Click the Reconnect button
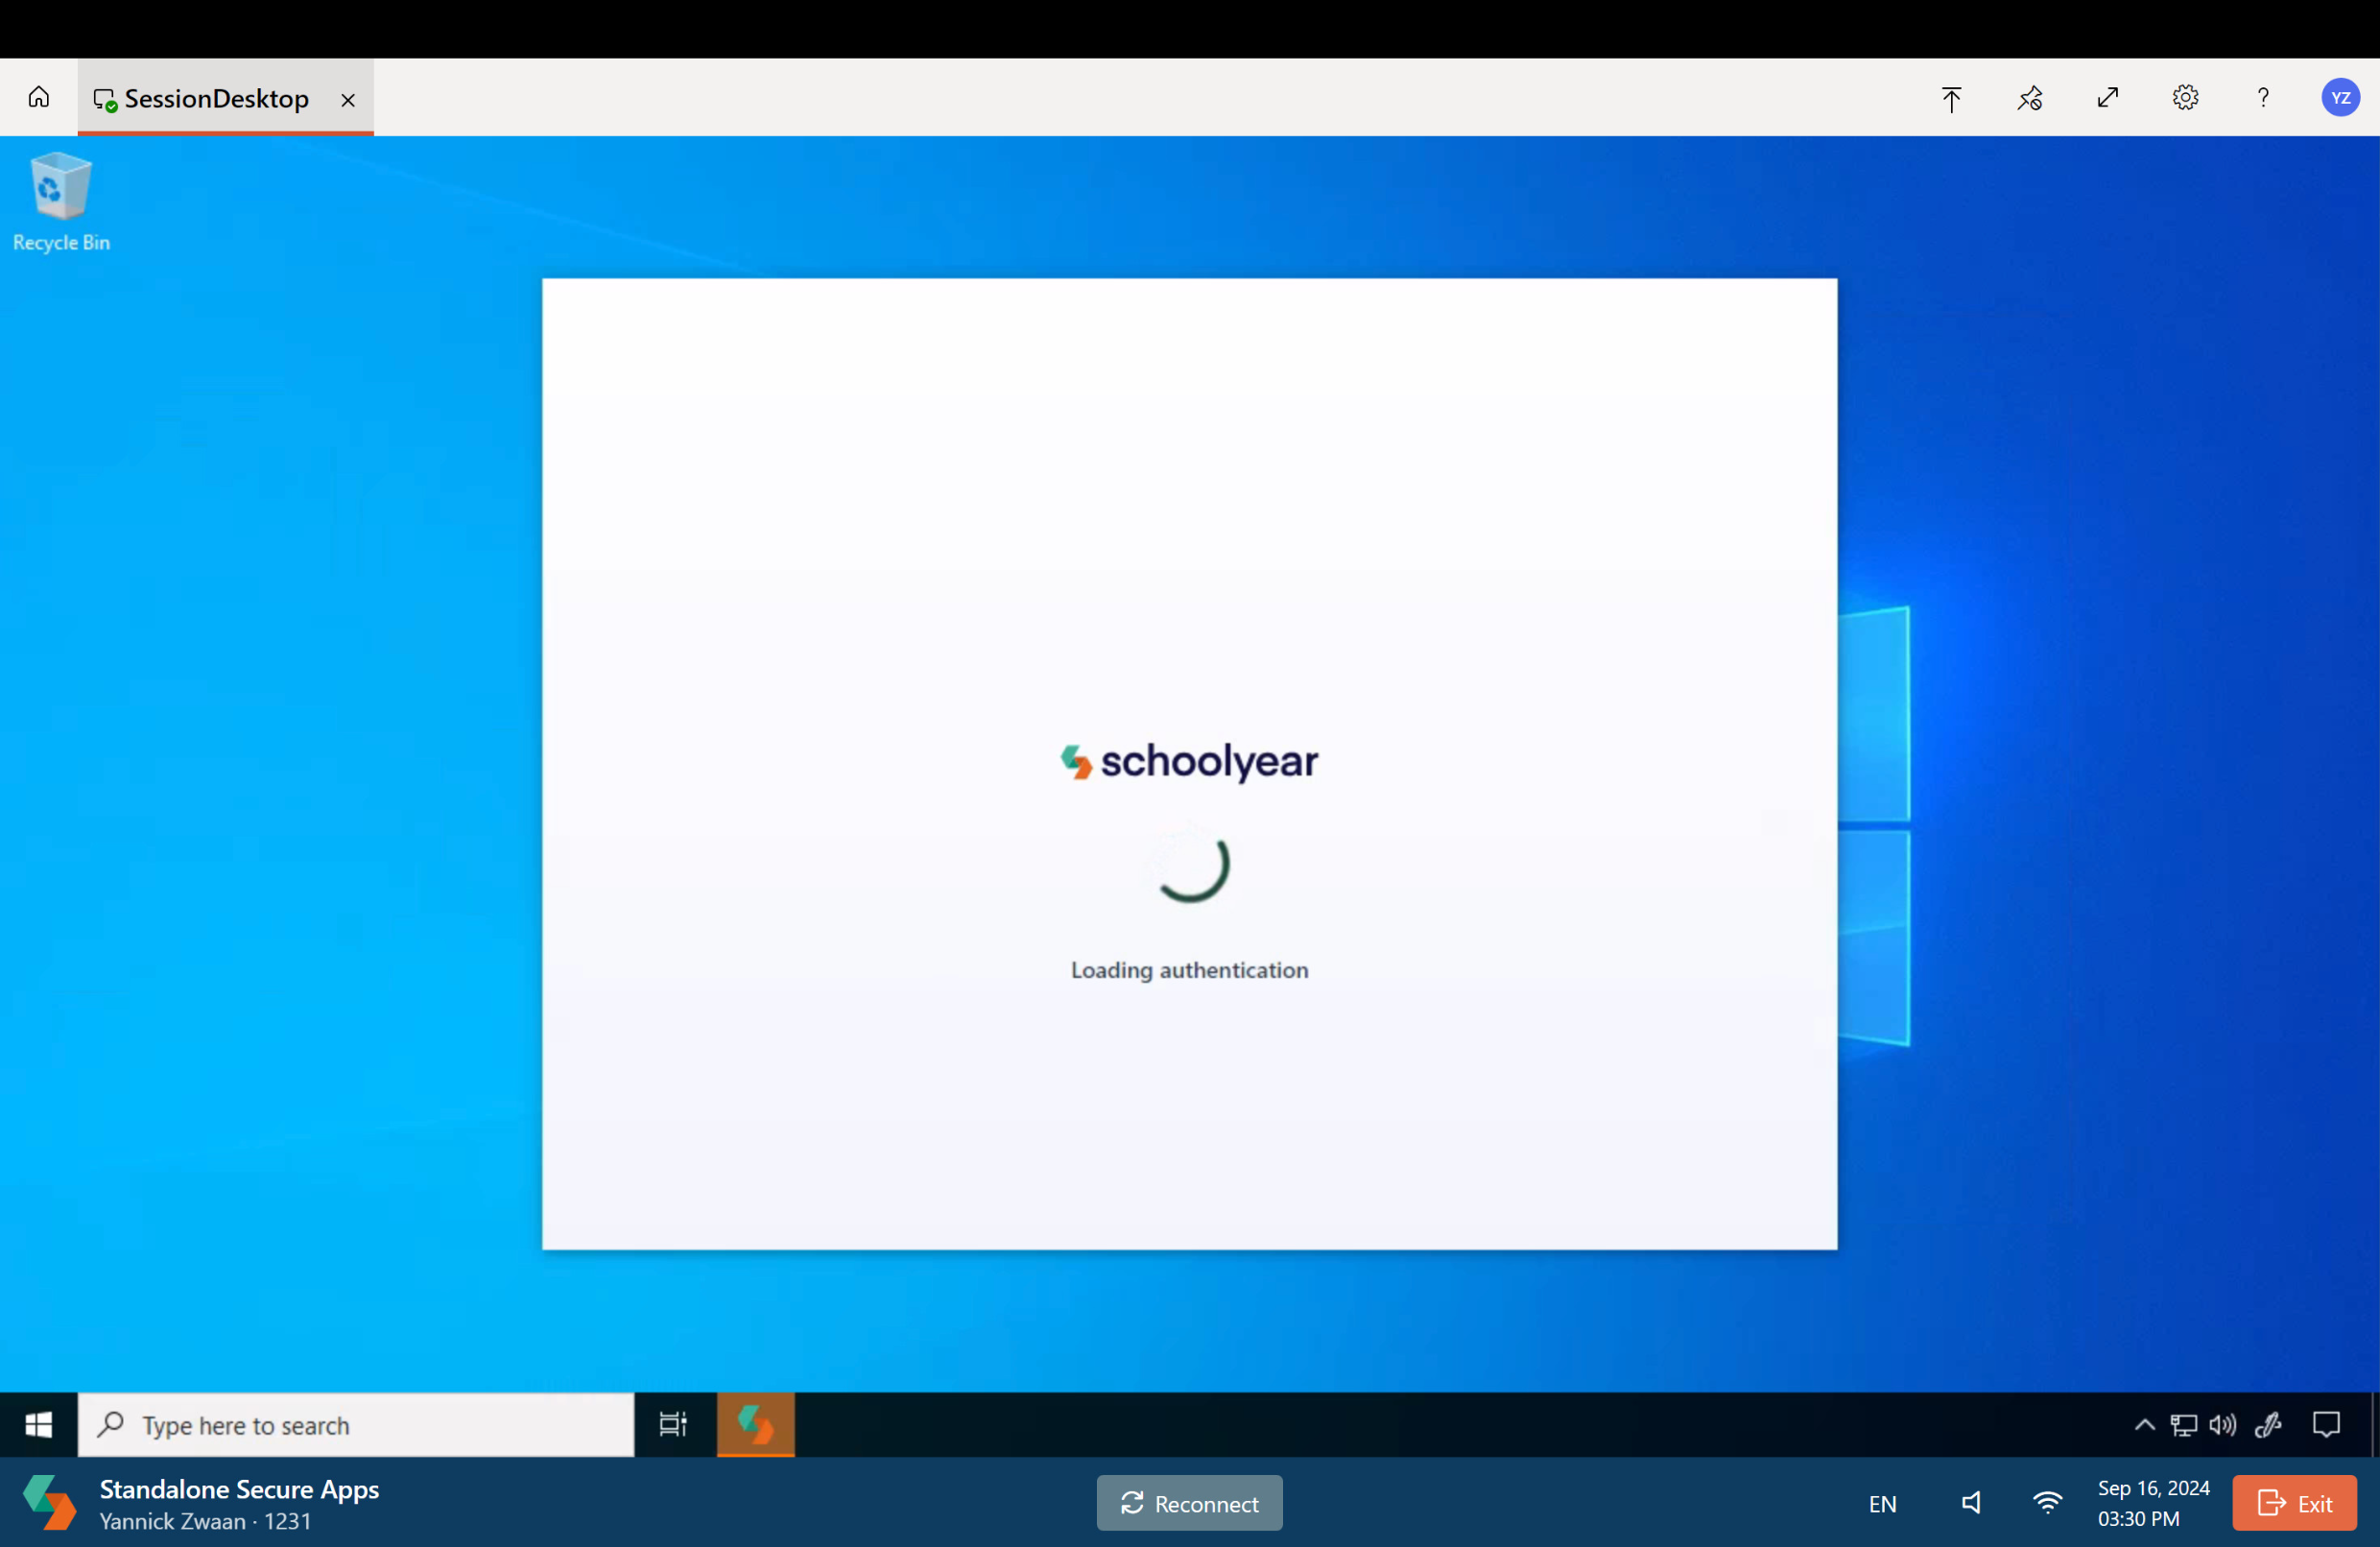 [x=1189, y=1503]
